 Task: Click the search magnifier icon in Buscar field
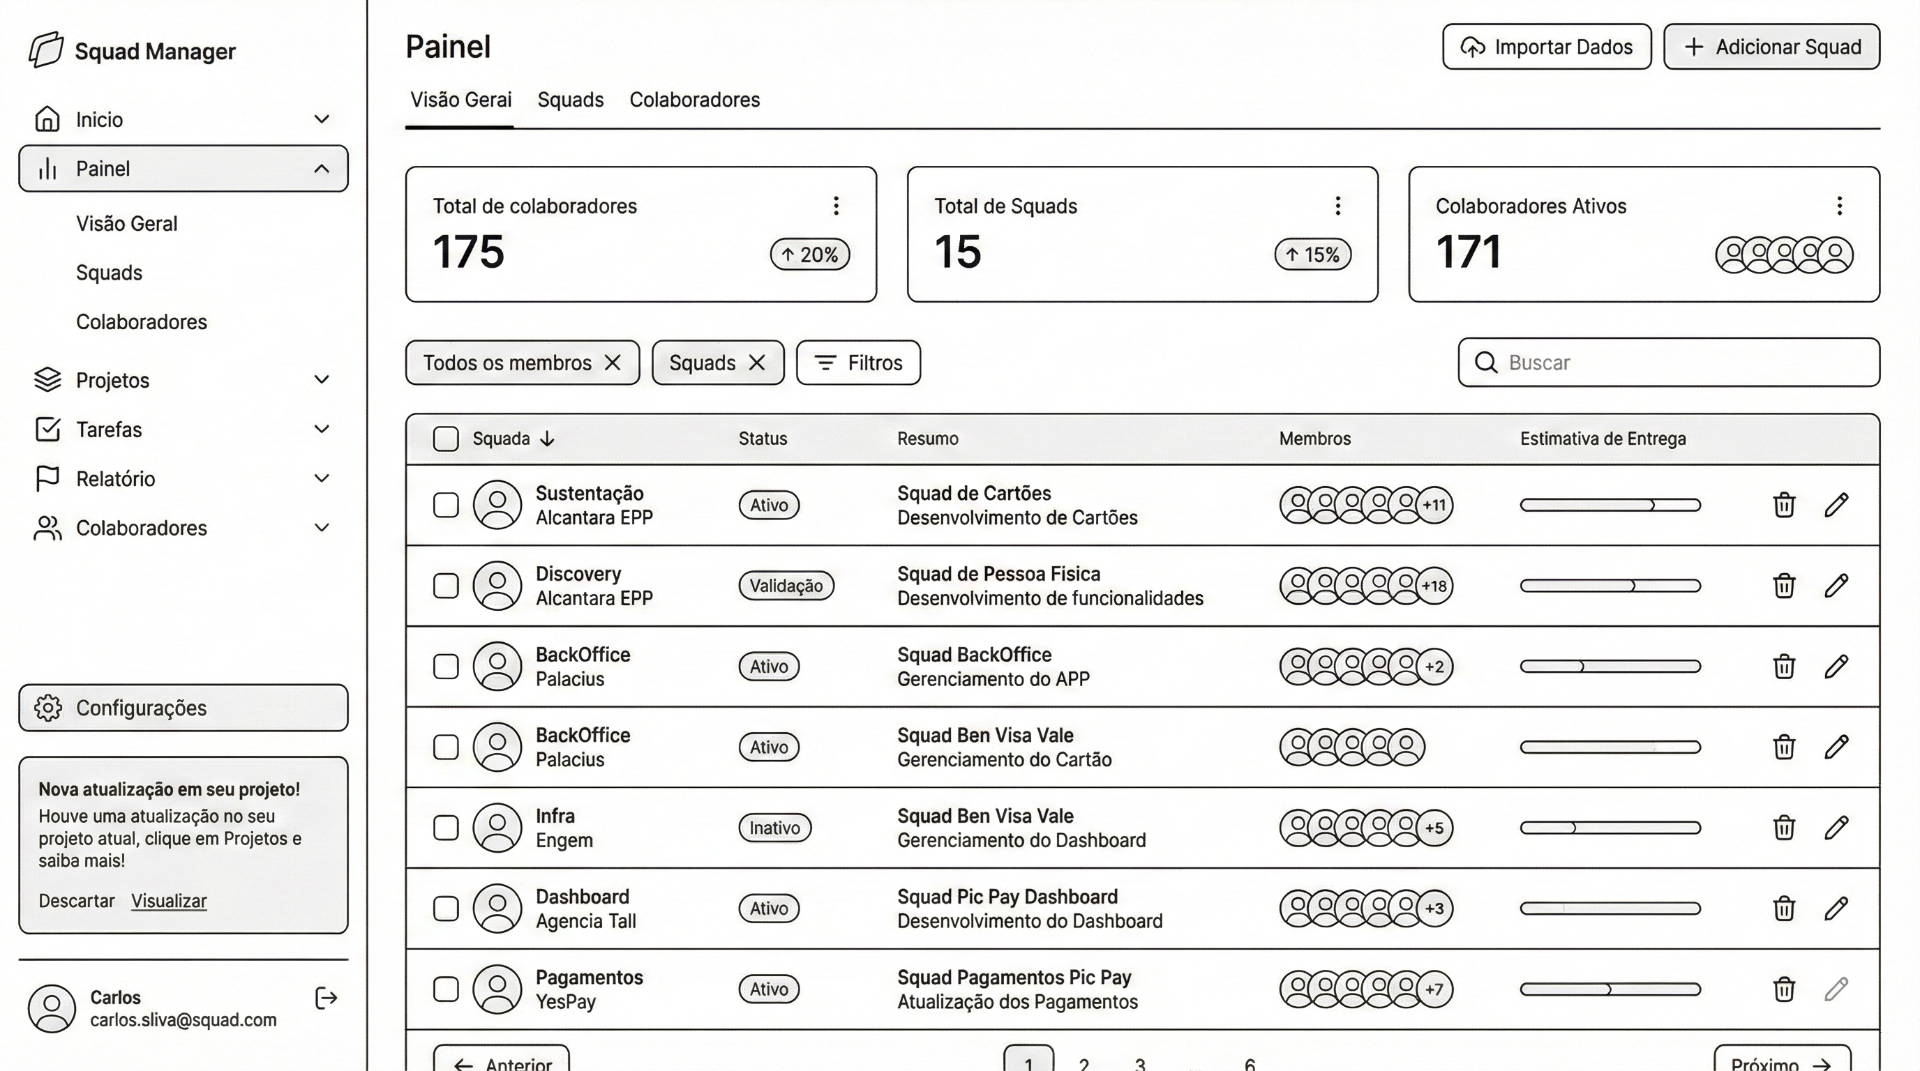tap(1485, 363)
